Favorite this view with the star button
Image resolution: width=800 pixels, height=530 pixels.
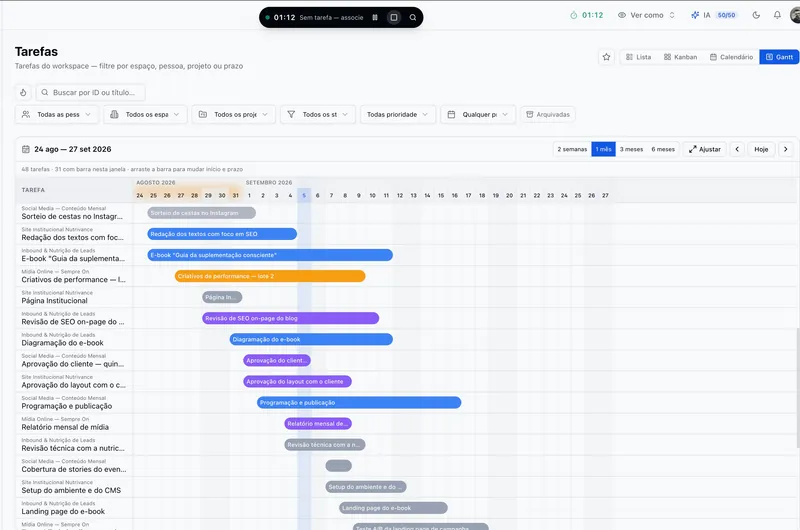coord(606,57)
